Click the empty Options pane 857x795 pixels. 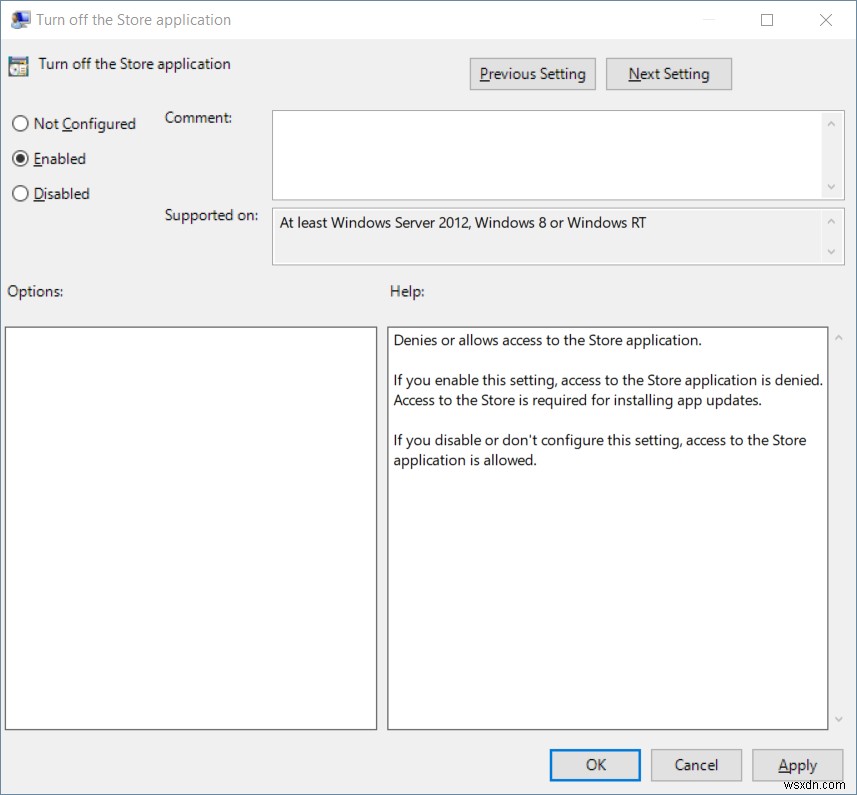(190, 527)
